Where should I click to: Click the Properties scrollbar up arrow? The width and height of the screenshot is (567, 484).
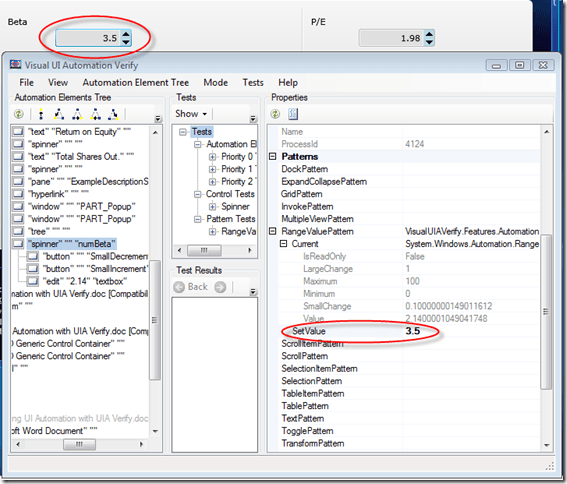(x=546, y=132)
